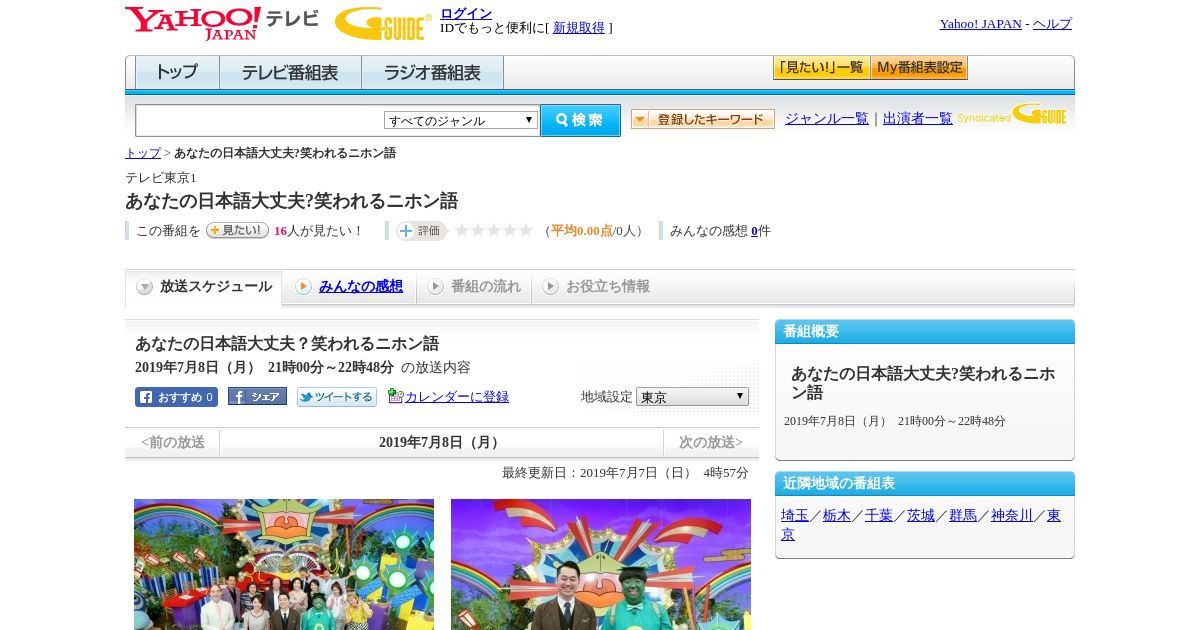The width and height of the screenshot is (1200, 630).
Task: Expand the 登録したキーワード dropdown
Action: coord(703,119)
